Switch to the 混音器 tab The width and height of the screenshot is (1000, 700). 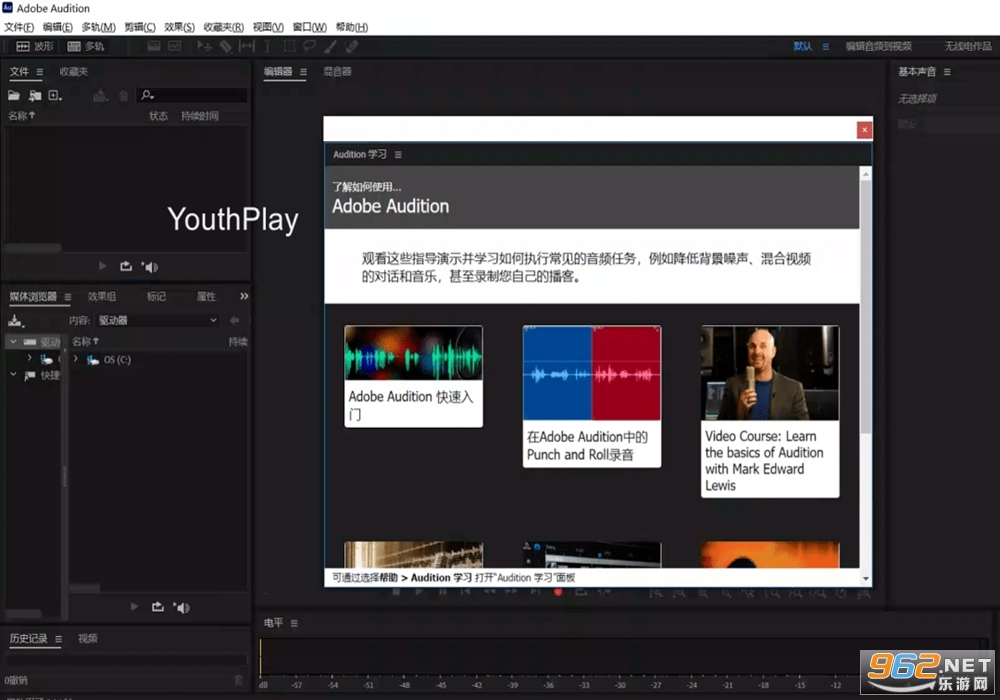point(337,71)
